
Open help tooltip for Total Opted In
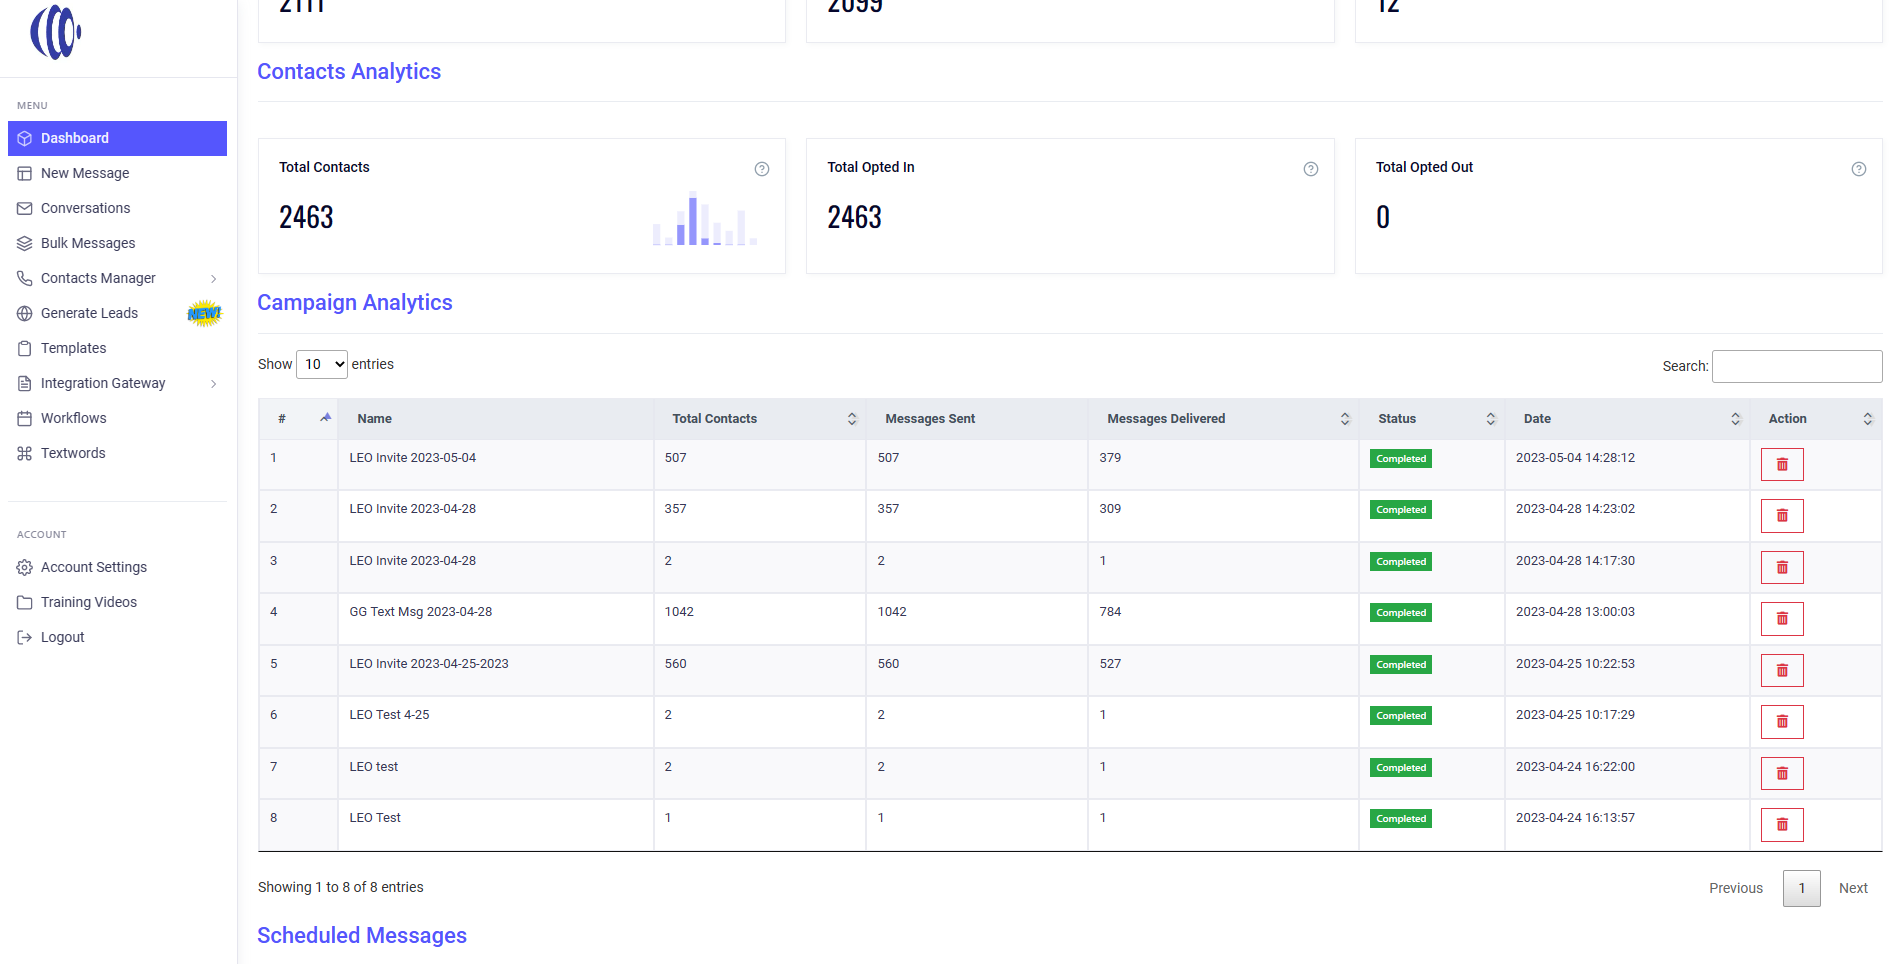pos(1310,169)
